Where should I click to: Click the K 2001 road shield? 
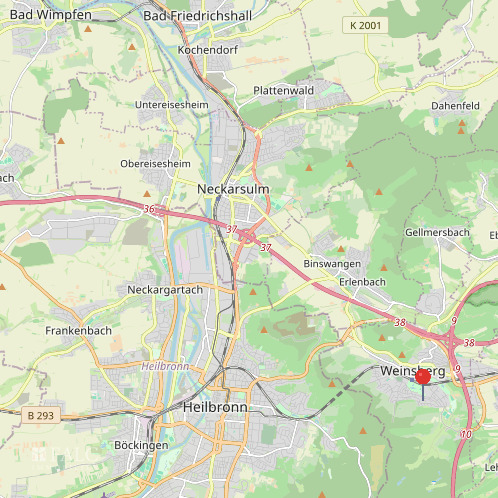365,25
